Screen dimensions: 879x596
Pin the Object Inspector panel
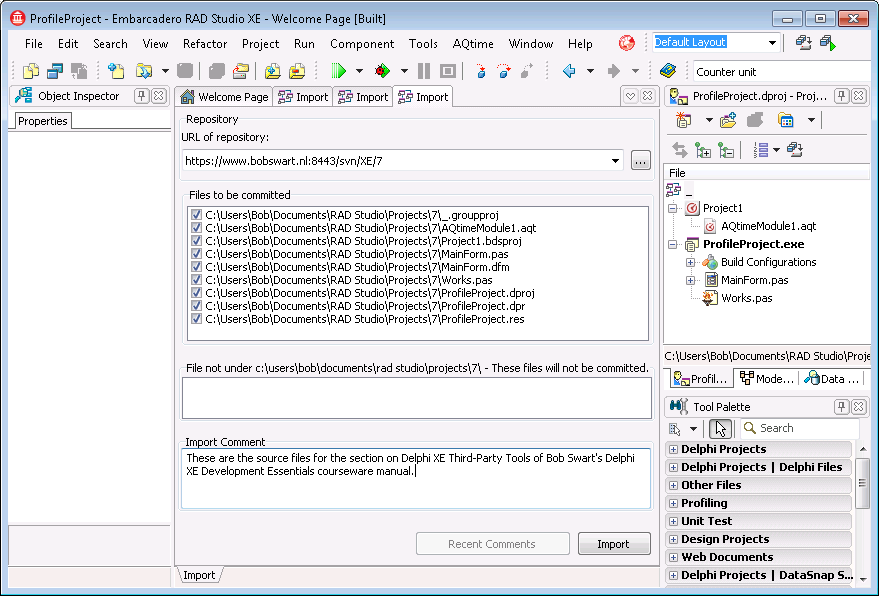[141, 96]
